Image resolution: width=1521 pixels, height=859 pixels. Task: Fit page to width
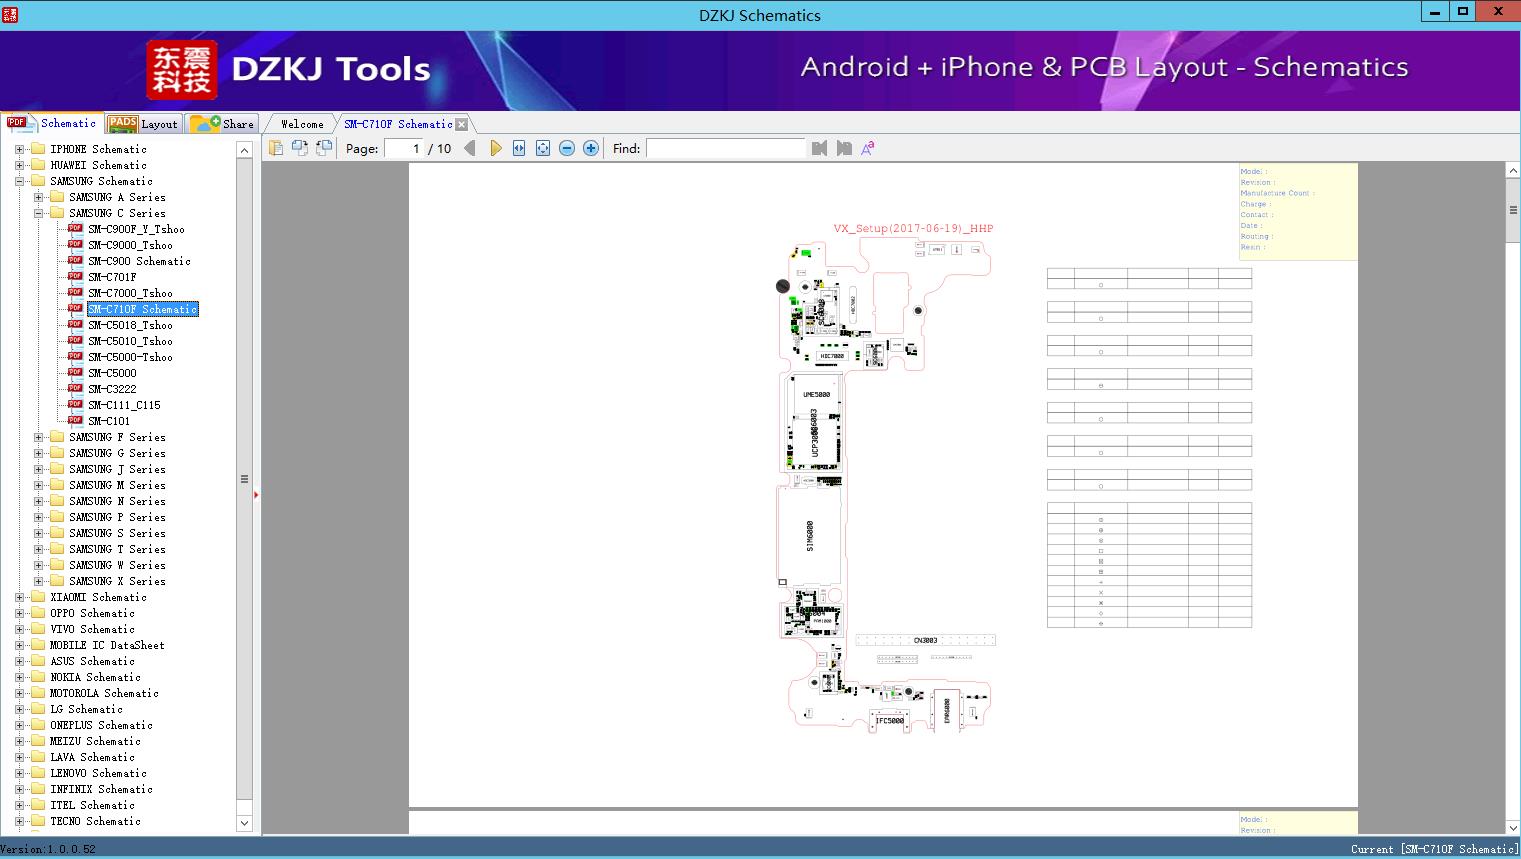(x=519, y=148)
